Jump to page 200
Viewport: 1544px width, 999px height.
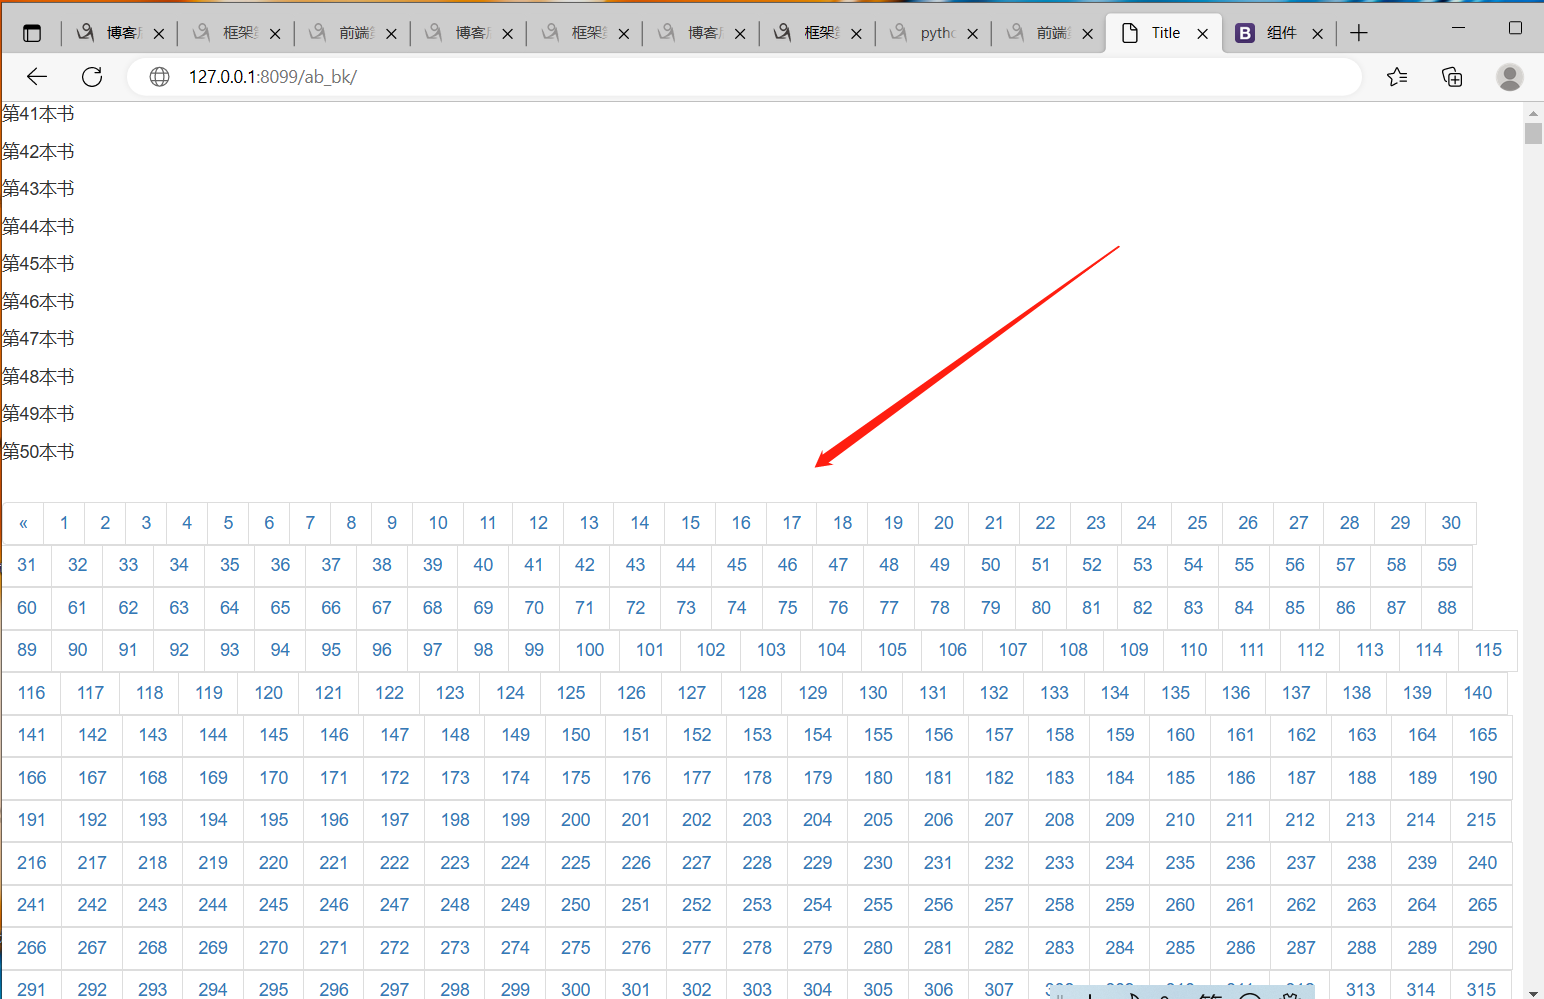[x=576, y=820]
